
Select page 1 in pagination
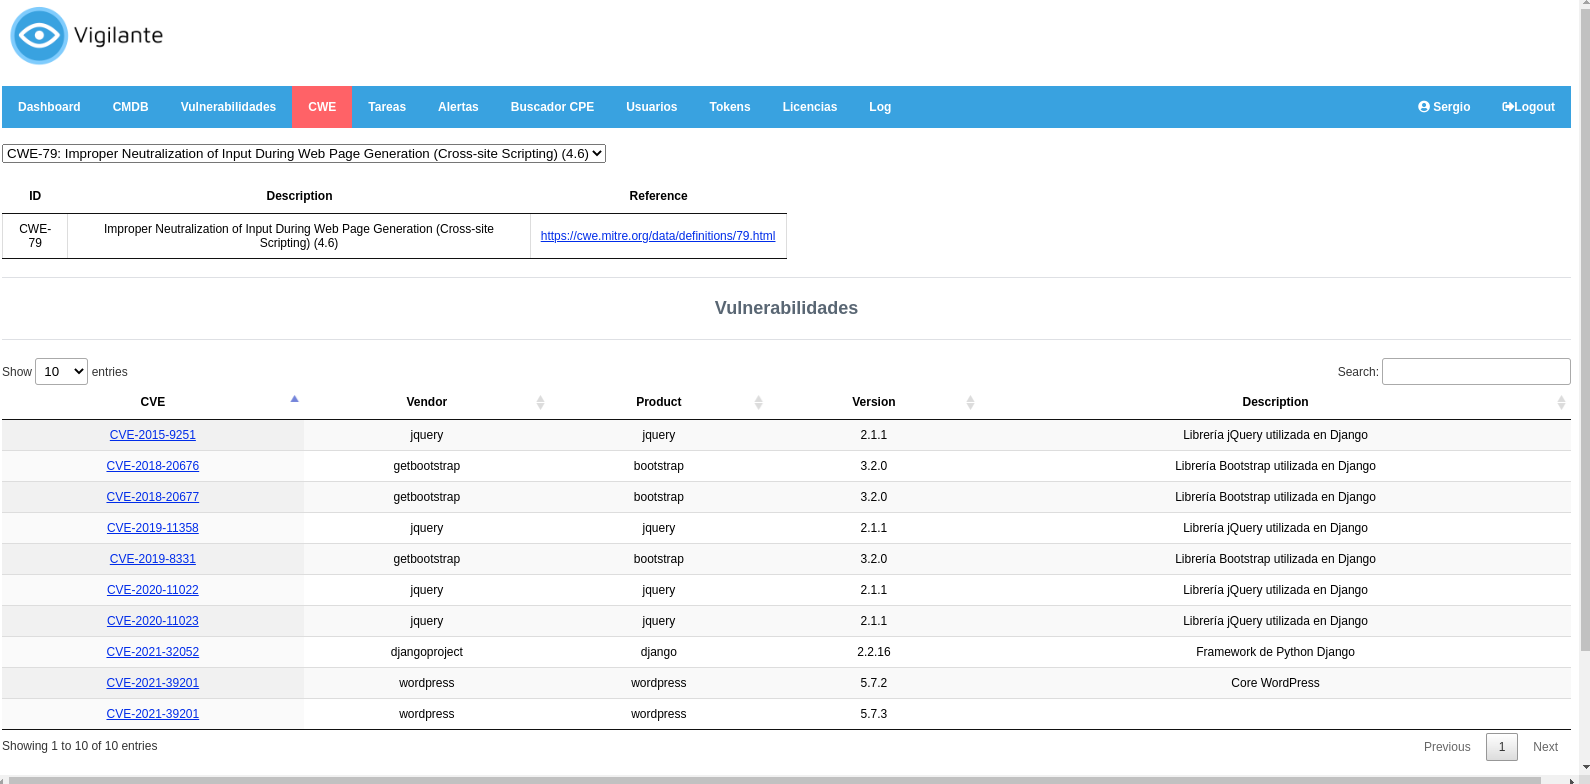[1502, 747]
